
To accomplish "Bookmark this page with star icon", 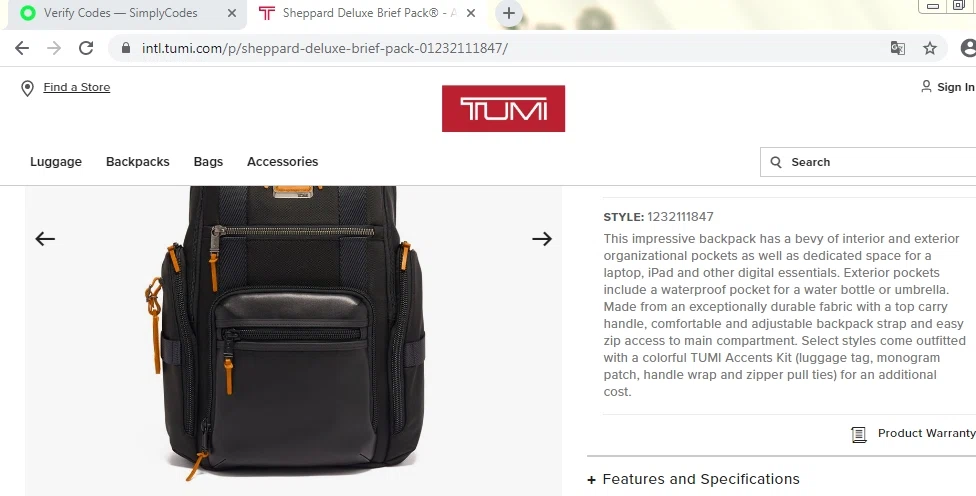I will [929, 48].
